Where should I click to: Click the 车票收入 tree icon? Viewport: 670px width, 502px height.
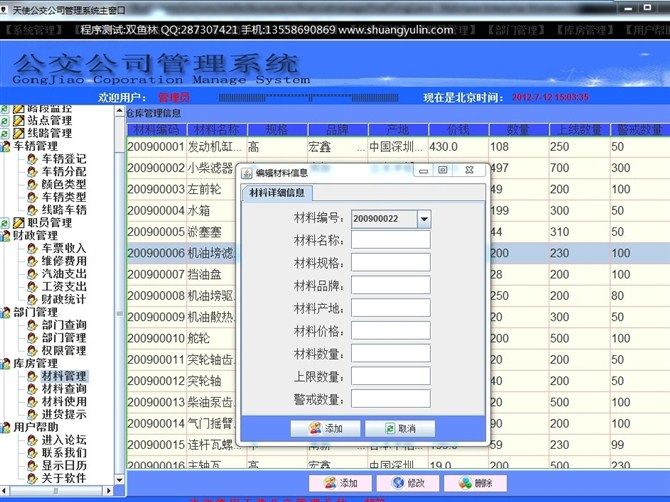(x=32, y=248)
